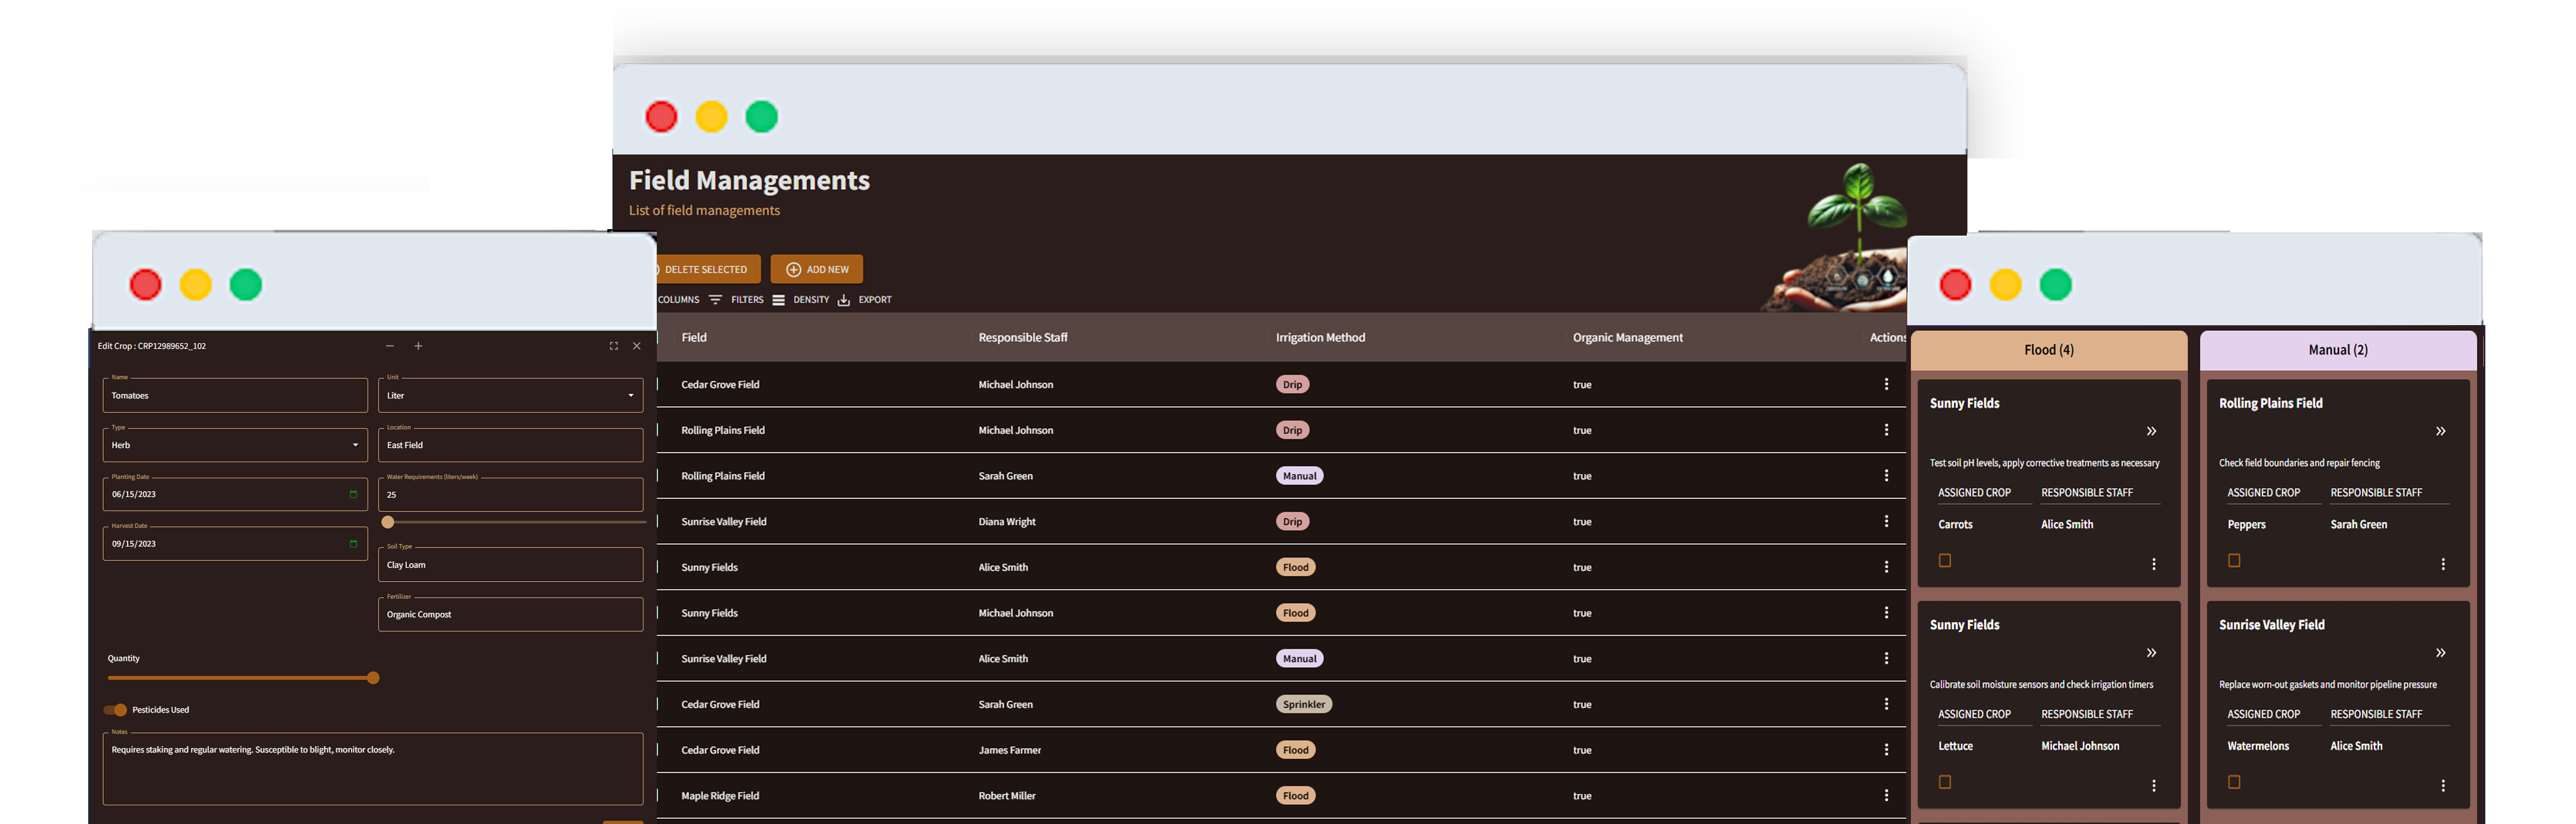This screenshot has height=824, width=2576.
Task: Check the checkbox on the Watermelons card
Action: (2233, 782)
